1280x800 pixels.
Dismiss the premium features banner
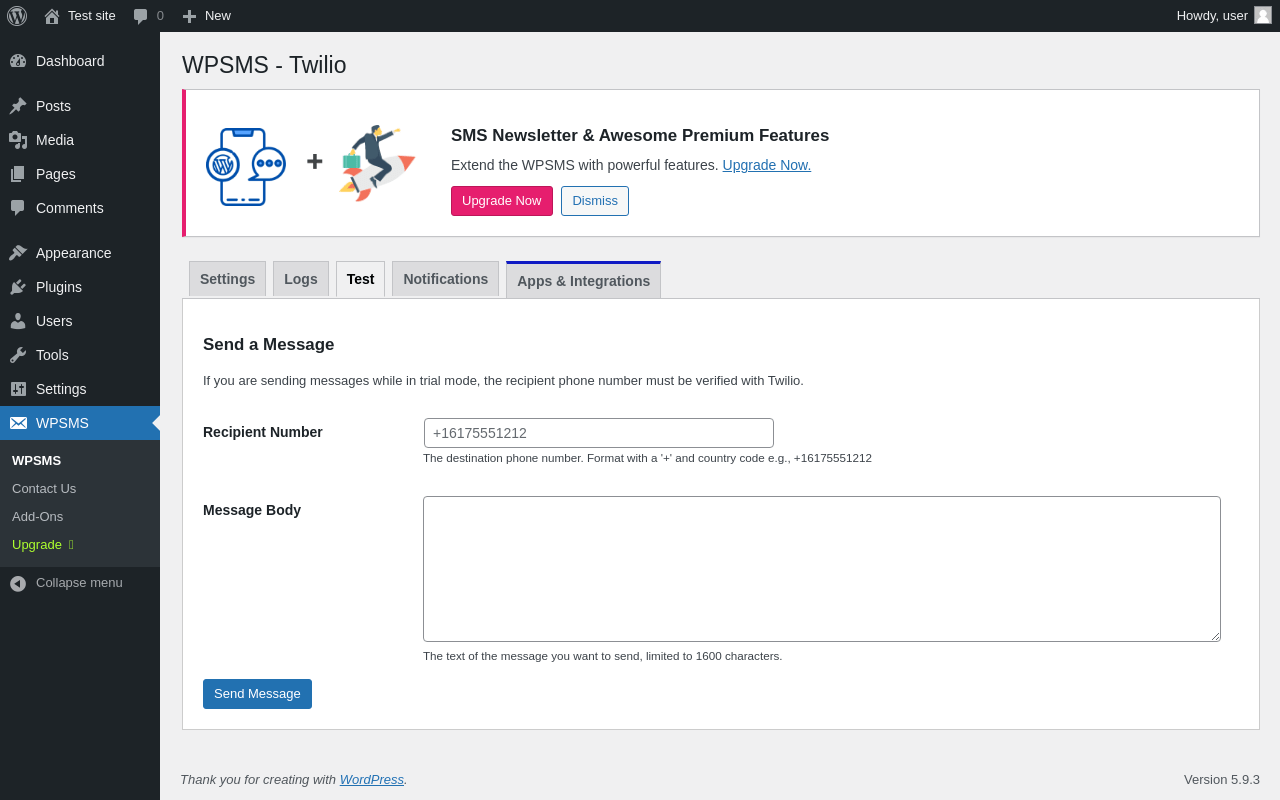(x=595, y=201)
